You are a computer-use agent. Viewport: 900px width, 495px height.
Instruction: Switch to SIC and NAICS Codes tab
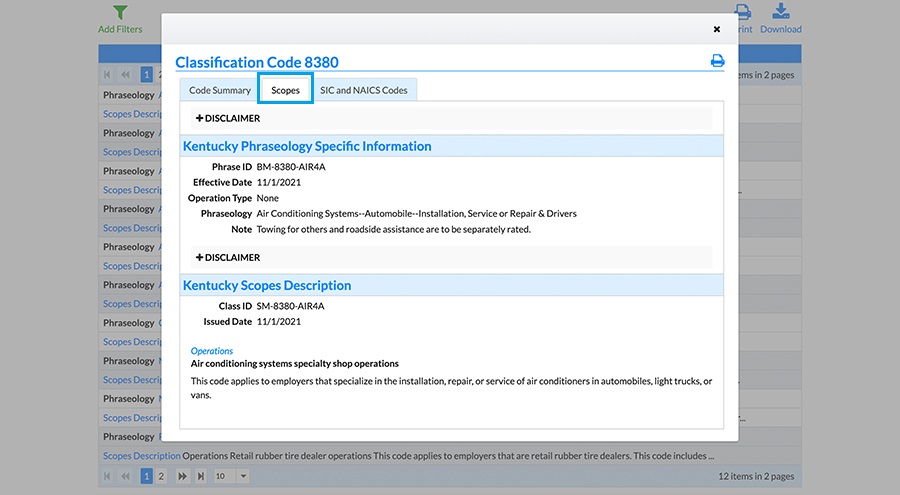364,90
